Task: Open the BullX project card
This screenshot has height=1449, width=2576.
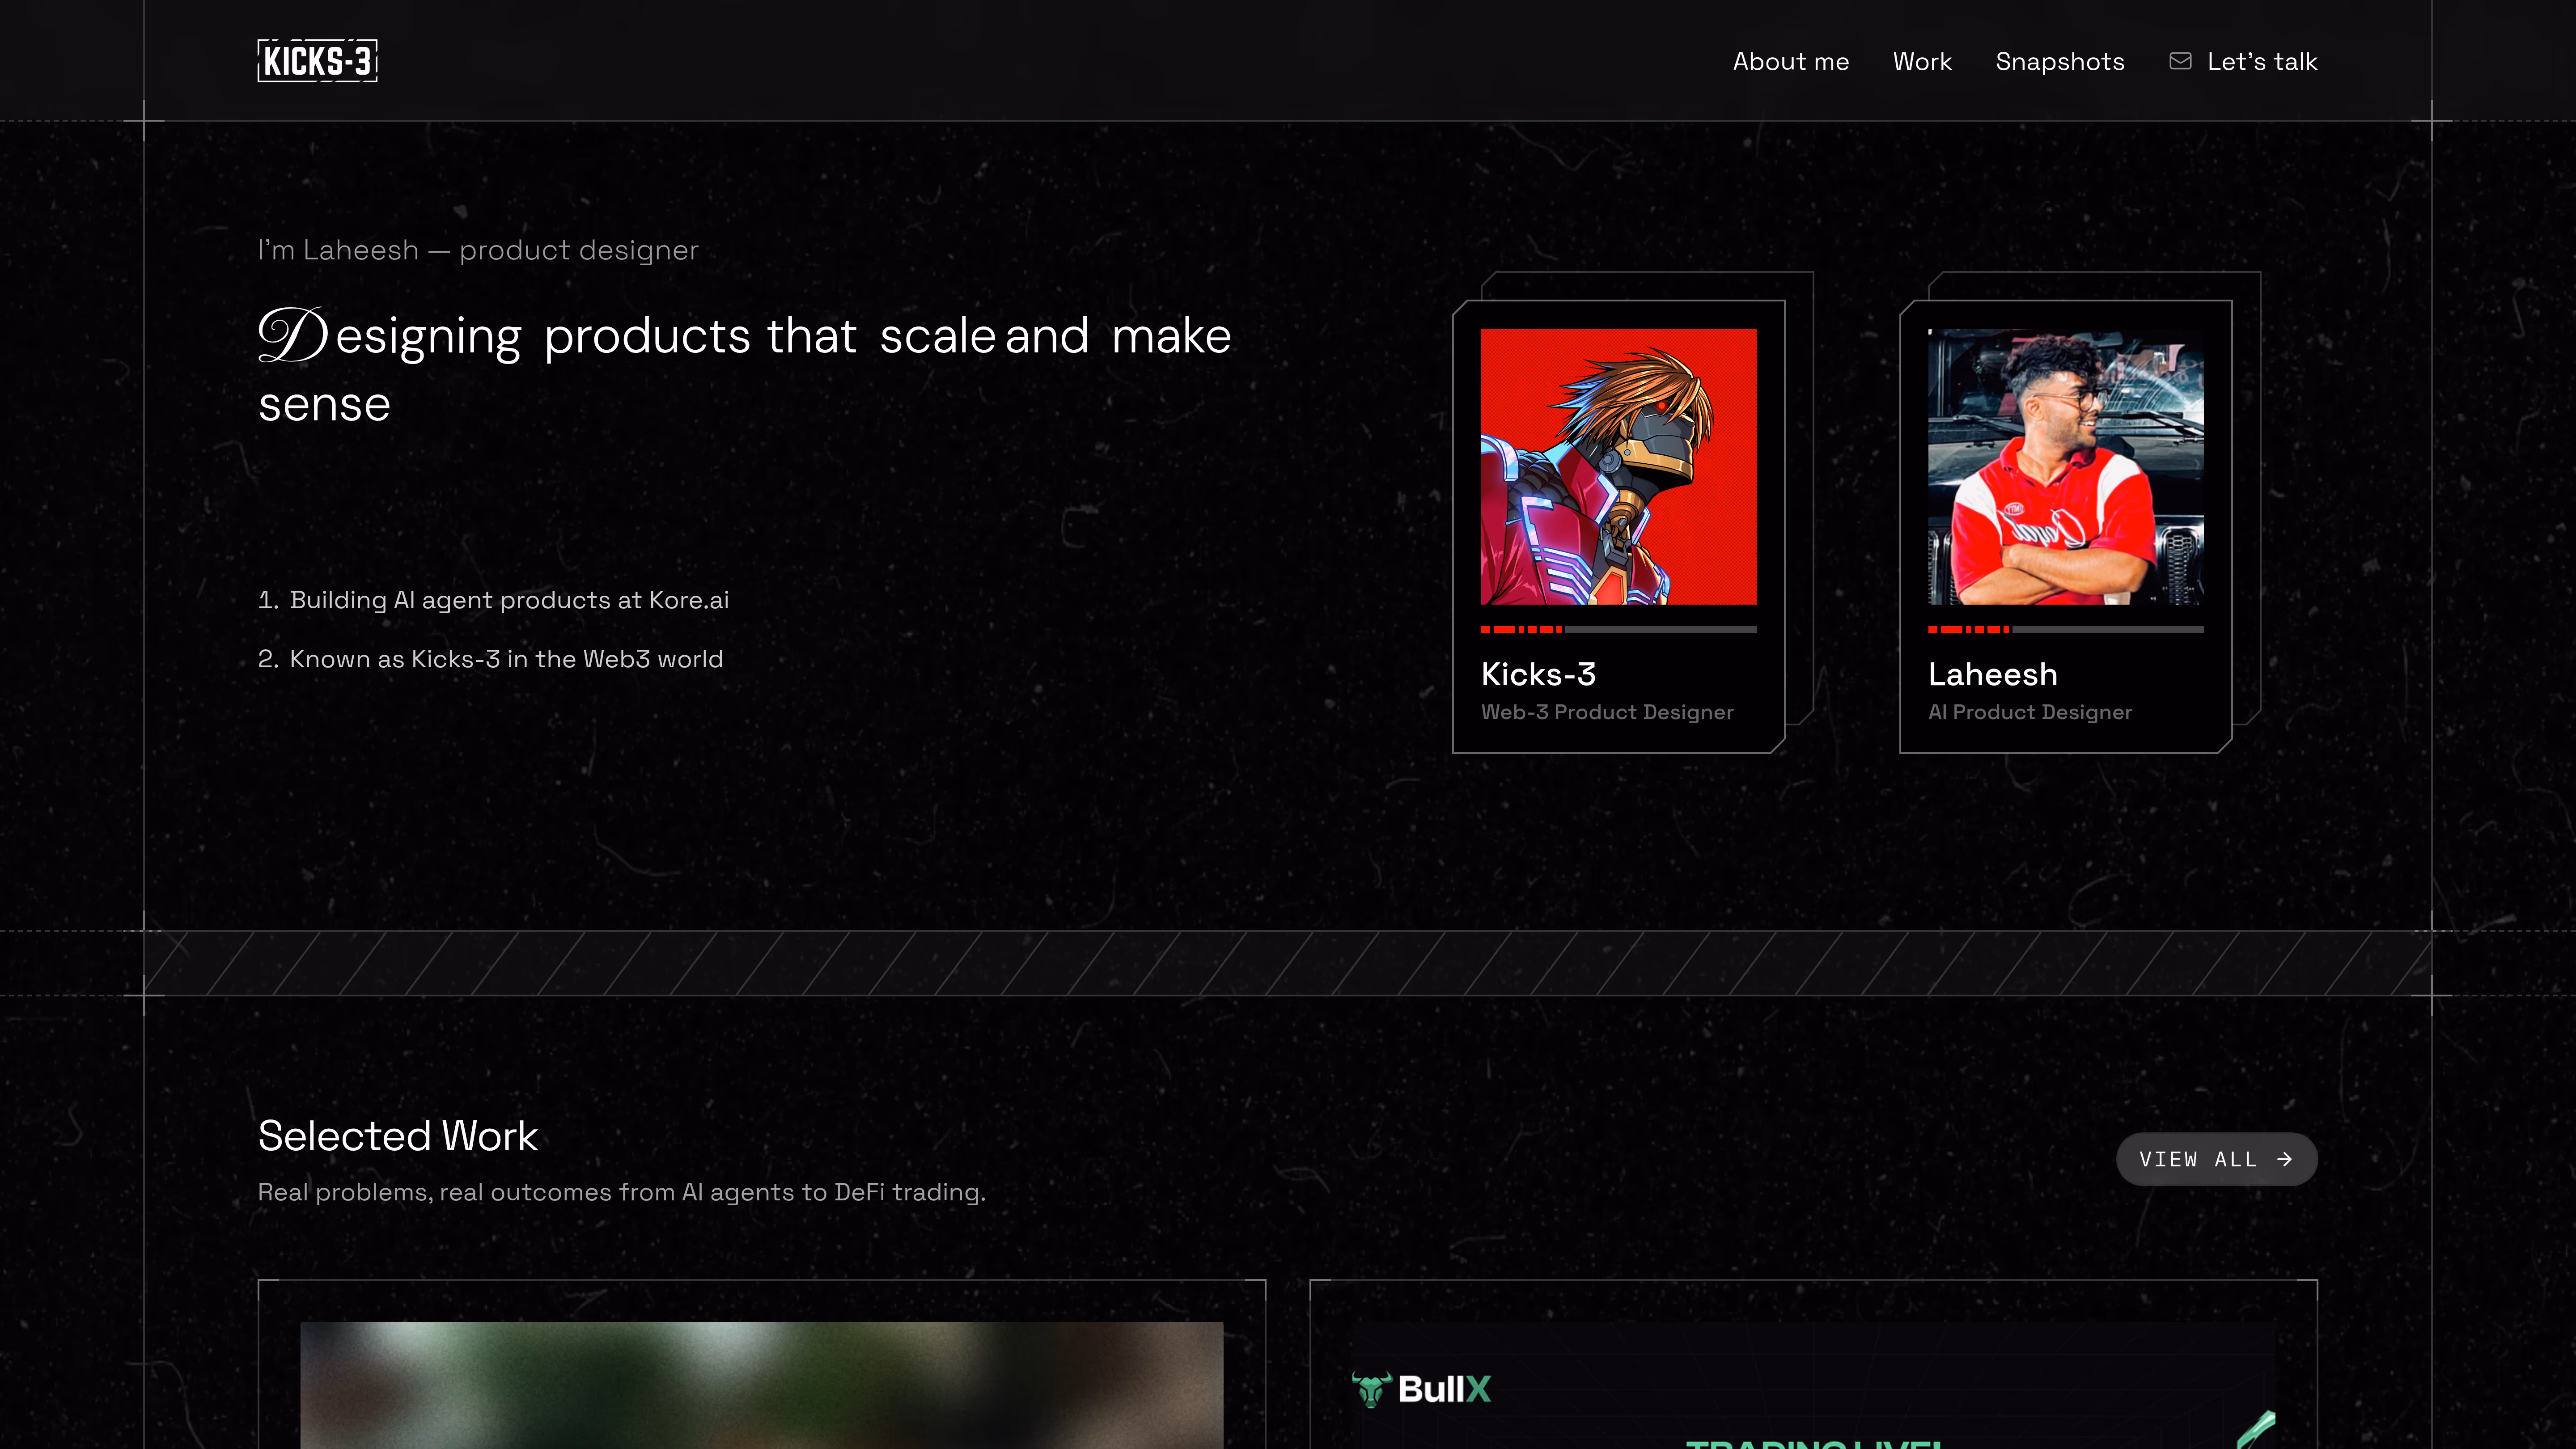Action: [x=1813, y=1365]
